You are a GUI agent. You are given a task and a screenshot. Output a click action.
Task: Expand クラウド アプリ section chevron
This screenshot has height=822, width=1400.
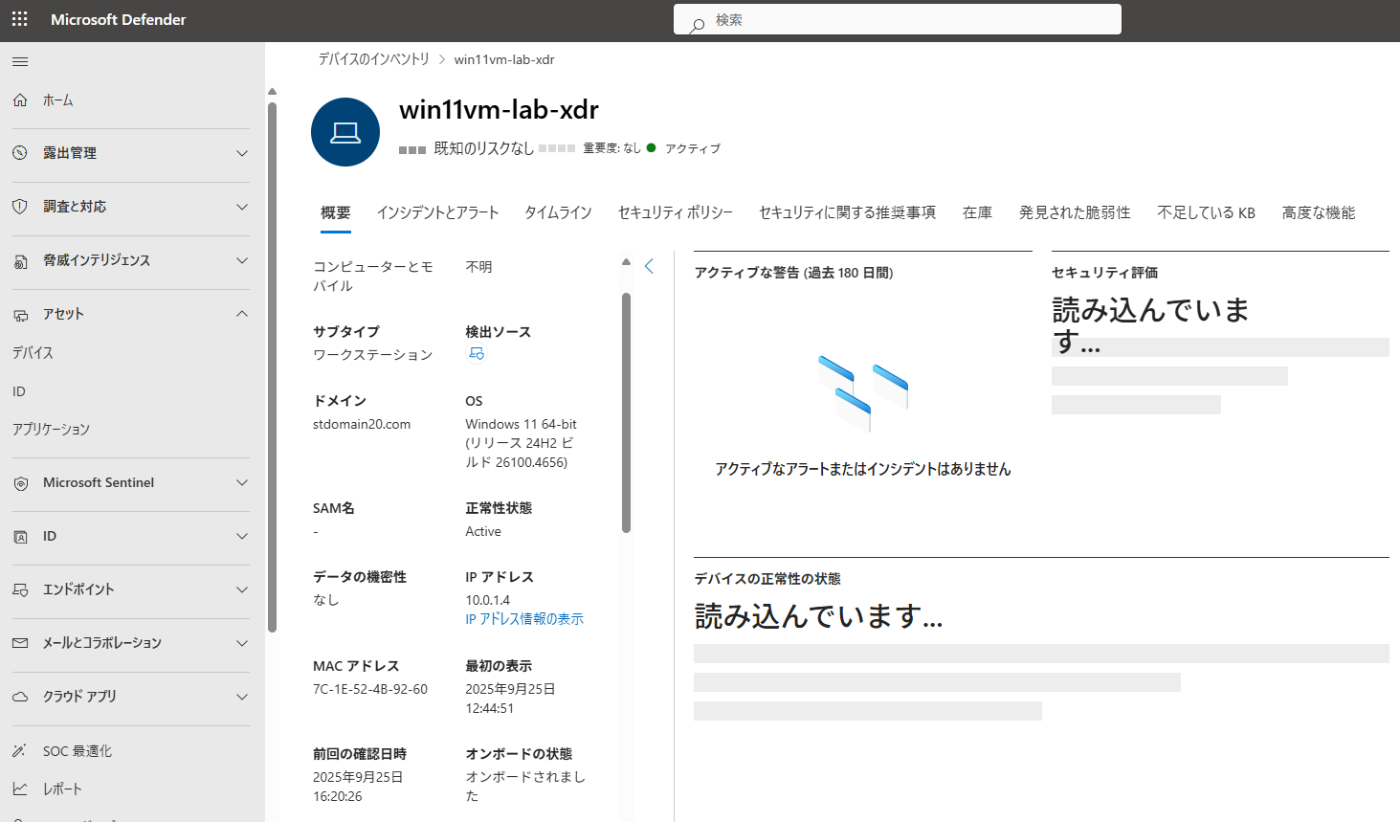coord(241,696)
